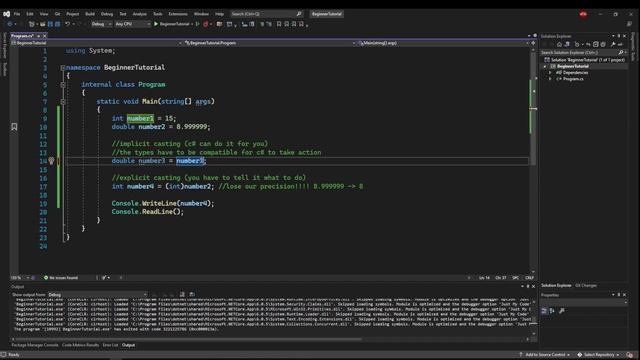Image resolution: width=640 pixels, height=360 pixels.
Task: Open the editor zoom level dropdown
Action: [x=19, y=278]
